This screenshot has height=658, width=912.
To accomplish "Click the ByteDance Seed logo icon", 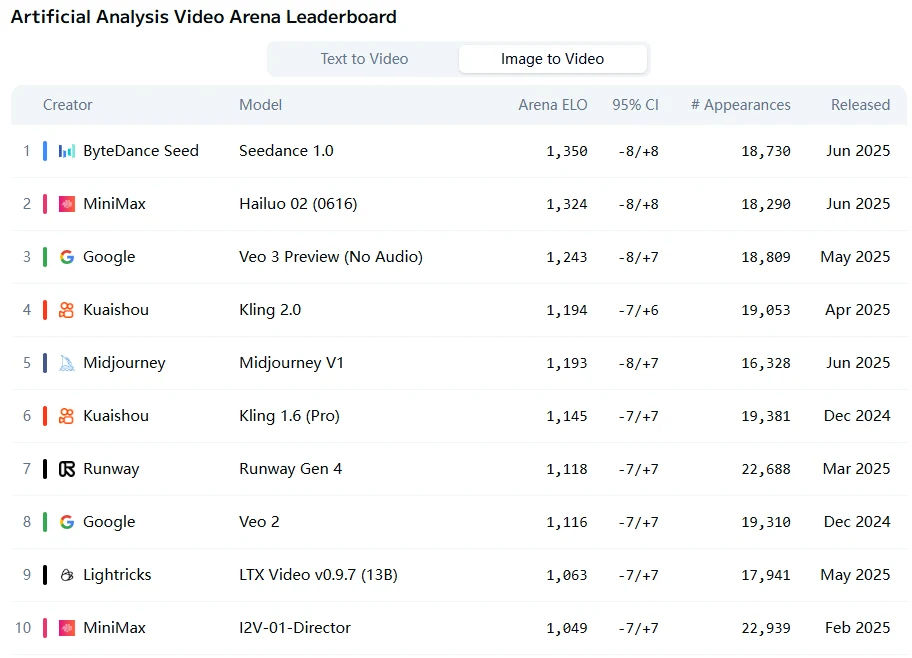I will (67, 151).
